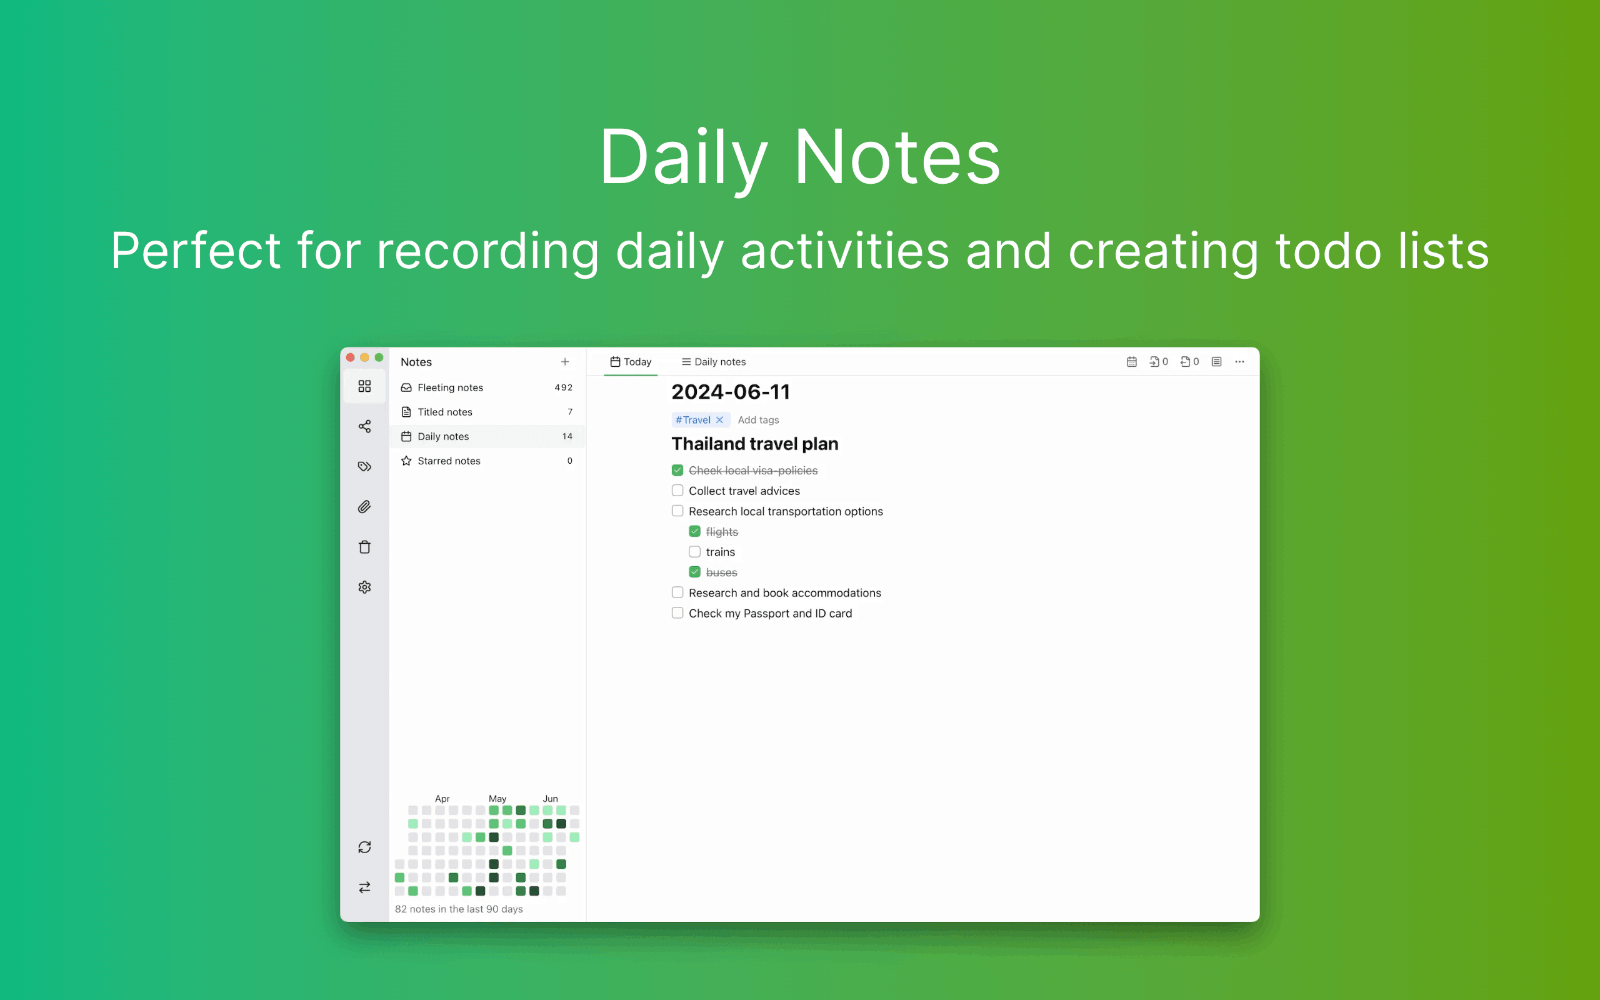Open settings gear icon in sidebar
The width and height of the screenshot is (1600, 1000).
364,587
